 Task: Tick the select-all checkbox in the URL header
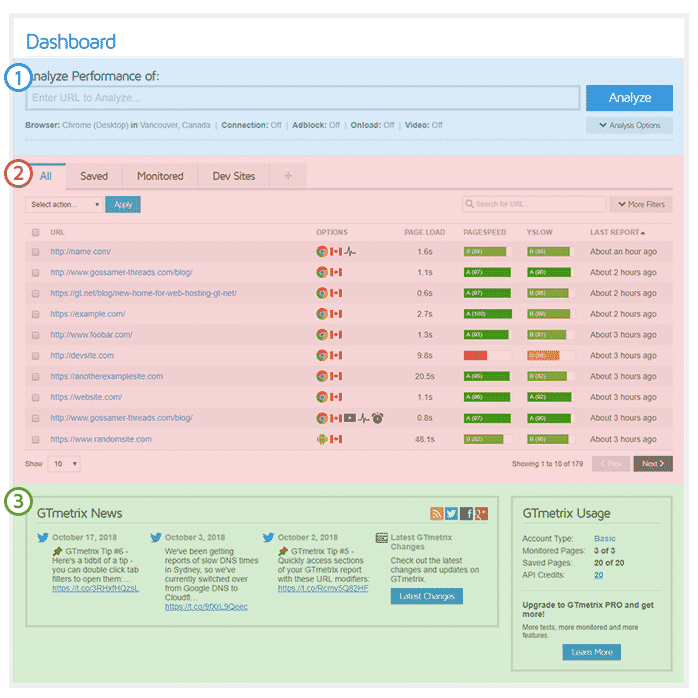(36, 232)
